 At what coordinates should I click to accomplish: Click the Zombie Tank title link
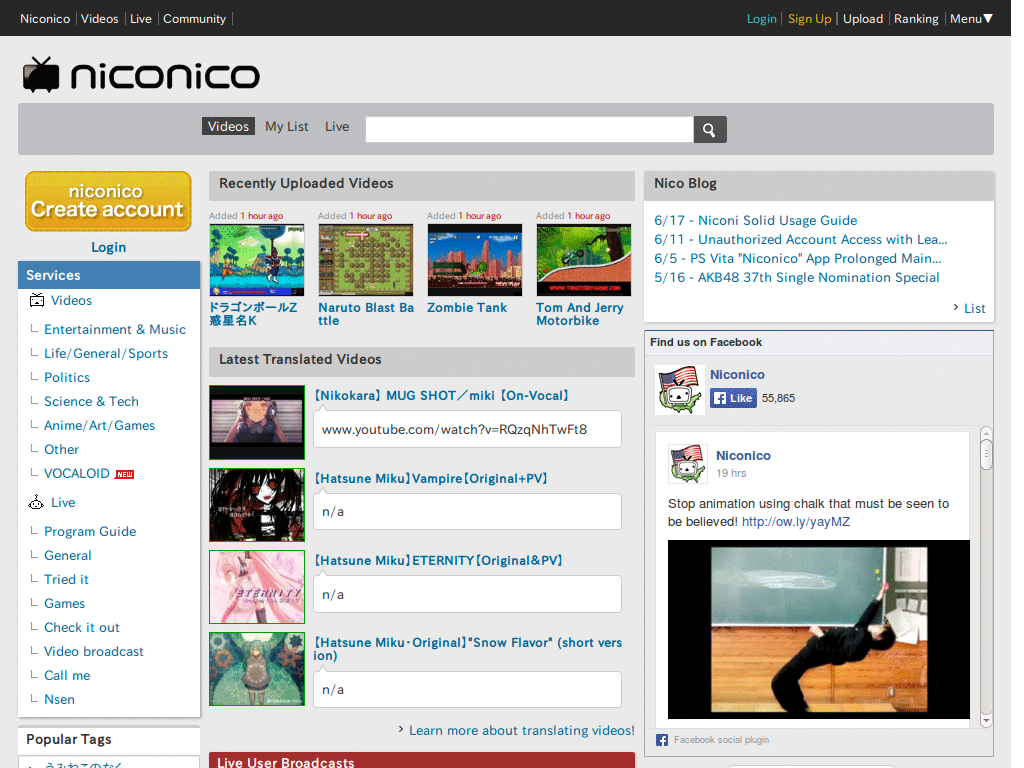pyautogui.click(x=467, y=308)
